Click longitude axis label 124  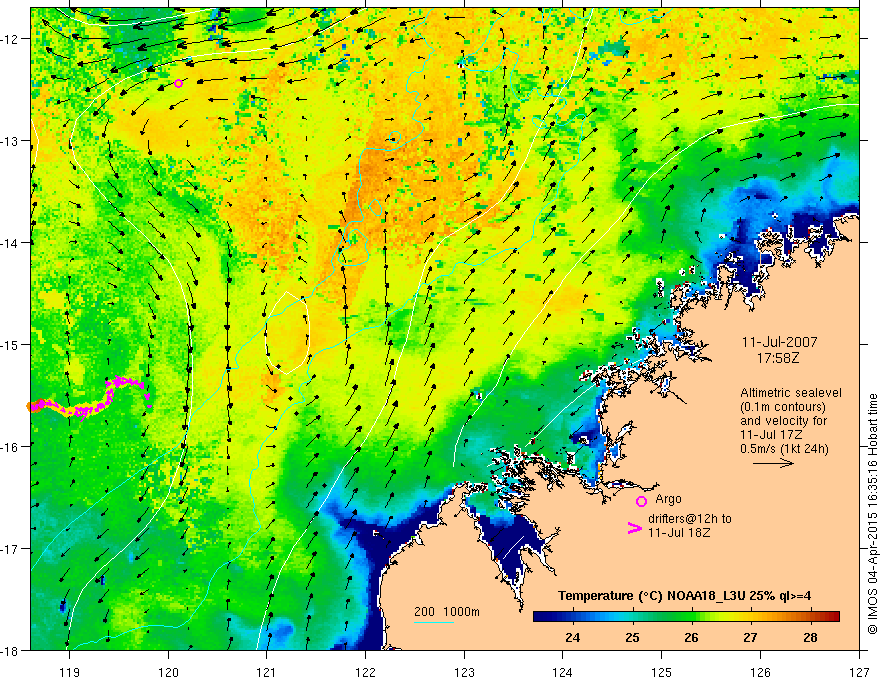(563, 671)
